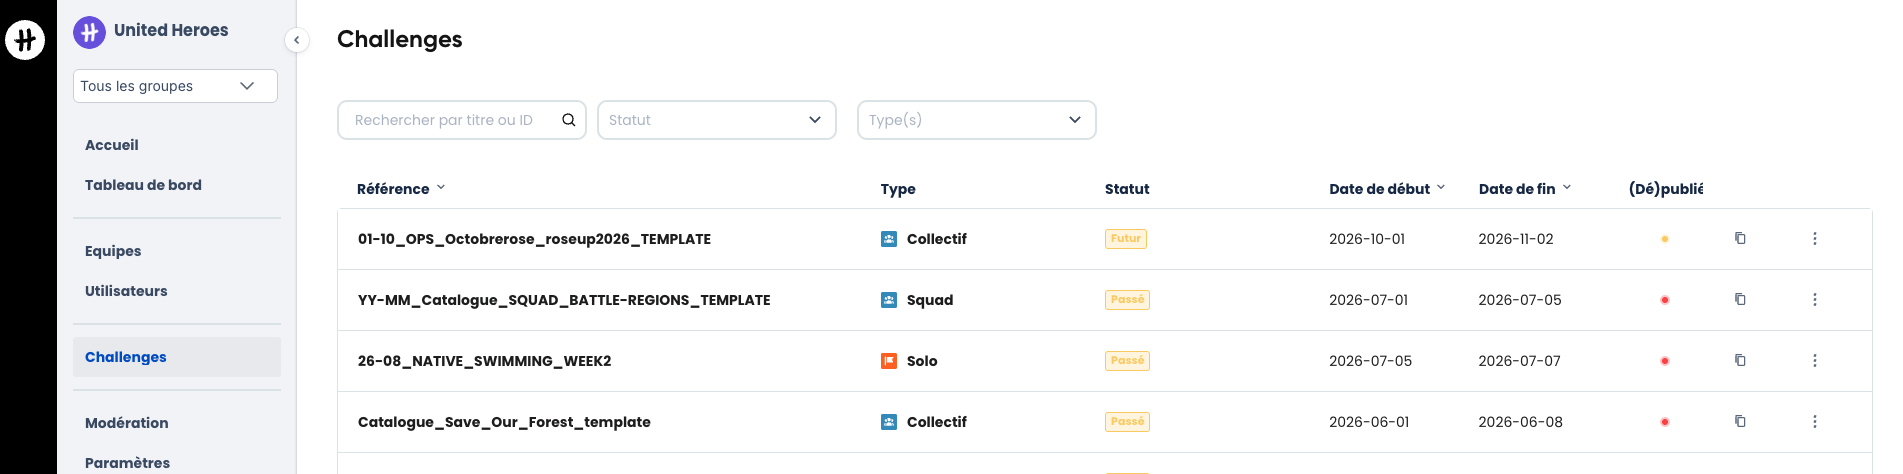Image resolution: width=1903 pixels, height=474 pixels.
Task: Open challenge 01-10_OPS_Octobrerose_roseup2026_TEMPLATE
Action: pos(534,239)
